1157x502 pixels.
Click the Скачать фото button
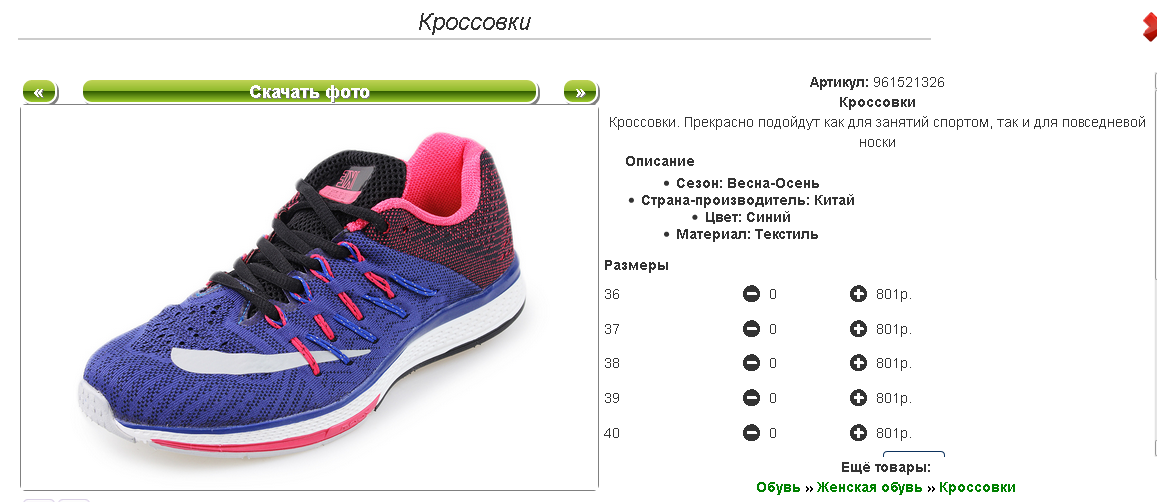(x=310, y=92)
